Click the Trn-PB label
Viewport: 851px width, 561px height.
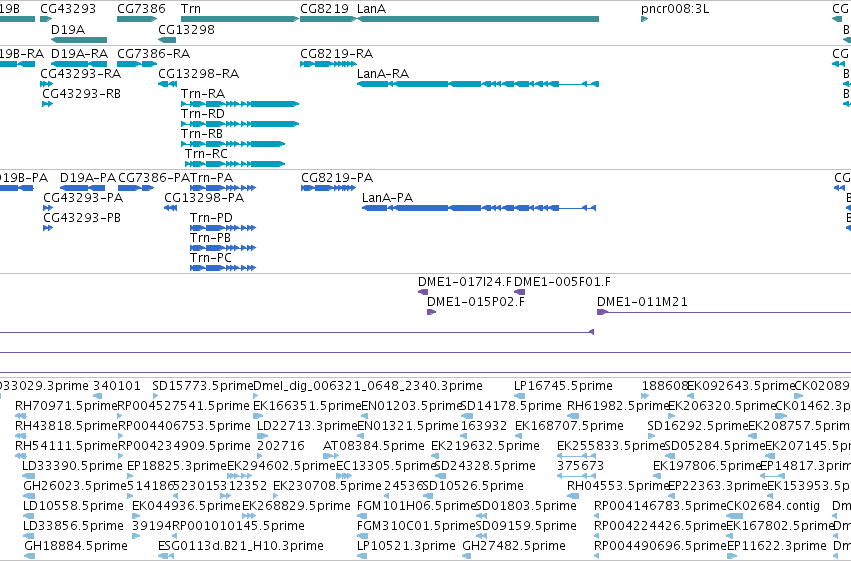210,238
